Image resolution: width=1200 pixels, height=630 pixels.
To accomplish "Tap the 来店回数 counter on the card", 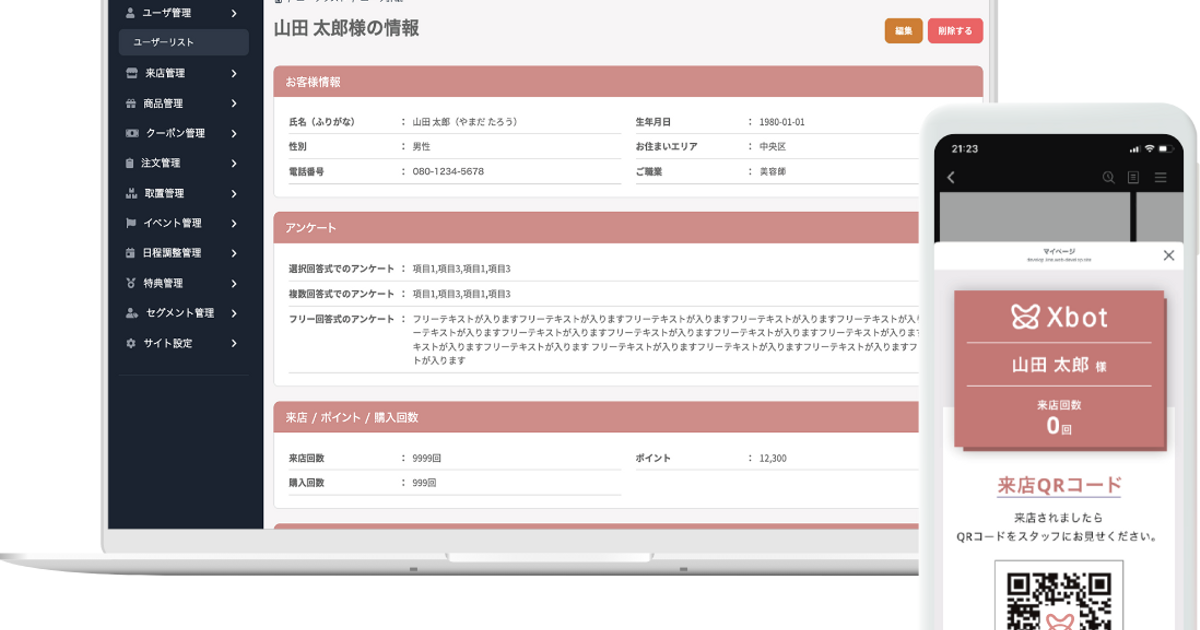I will click(x=1059, y=416).
